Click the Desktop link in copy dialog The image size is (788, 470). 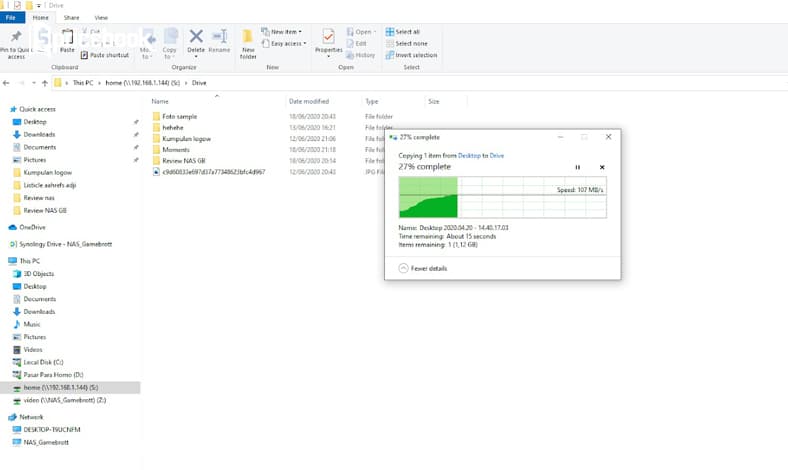(x=469, y=156)
